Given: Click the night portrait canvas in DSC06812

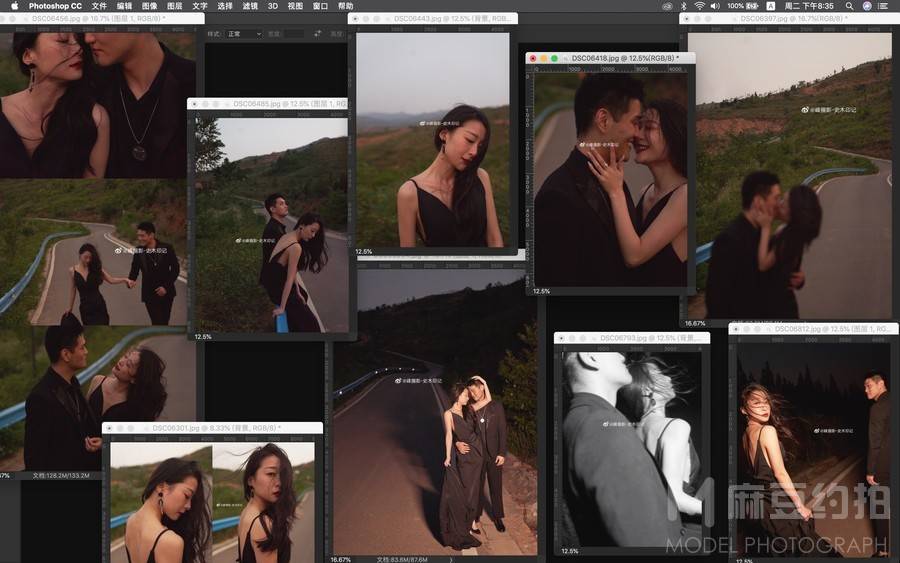Looking at the screenshot, I should pos(813,449).
